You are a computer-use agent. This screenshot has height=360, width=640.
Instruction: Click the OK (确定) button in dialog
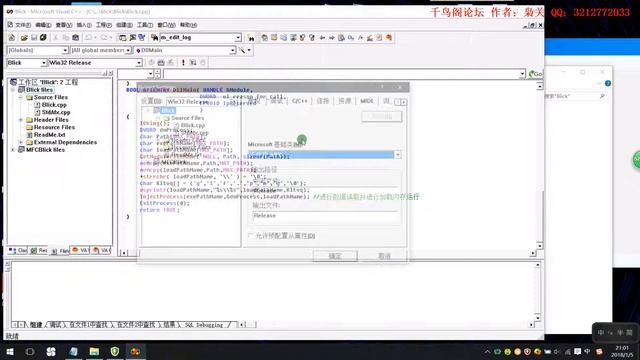point(335,256)
